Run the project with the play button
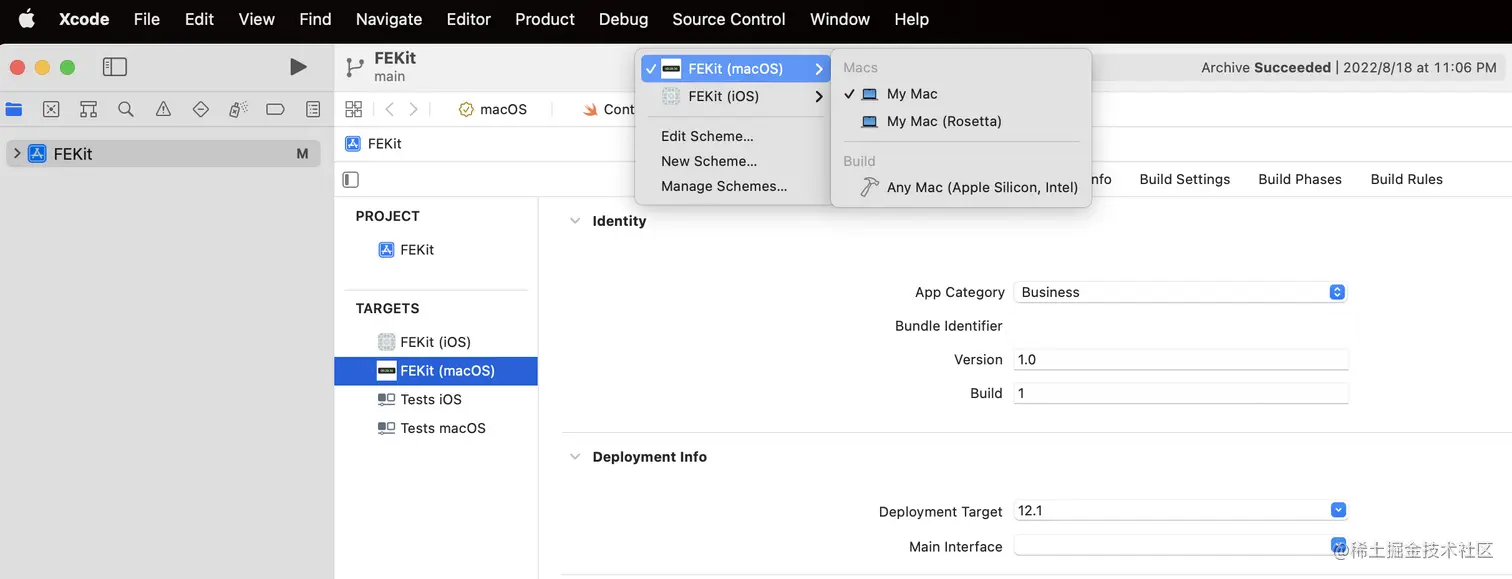 click(x=298, y=67)
